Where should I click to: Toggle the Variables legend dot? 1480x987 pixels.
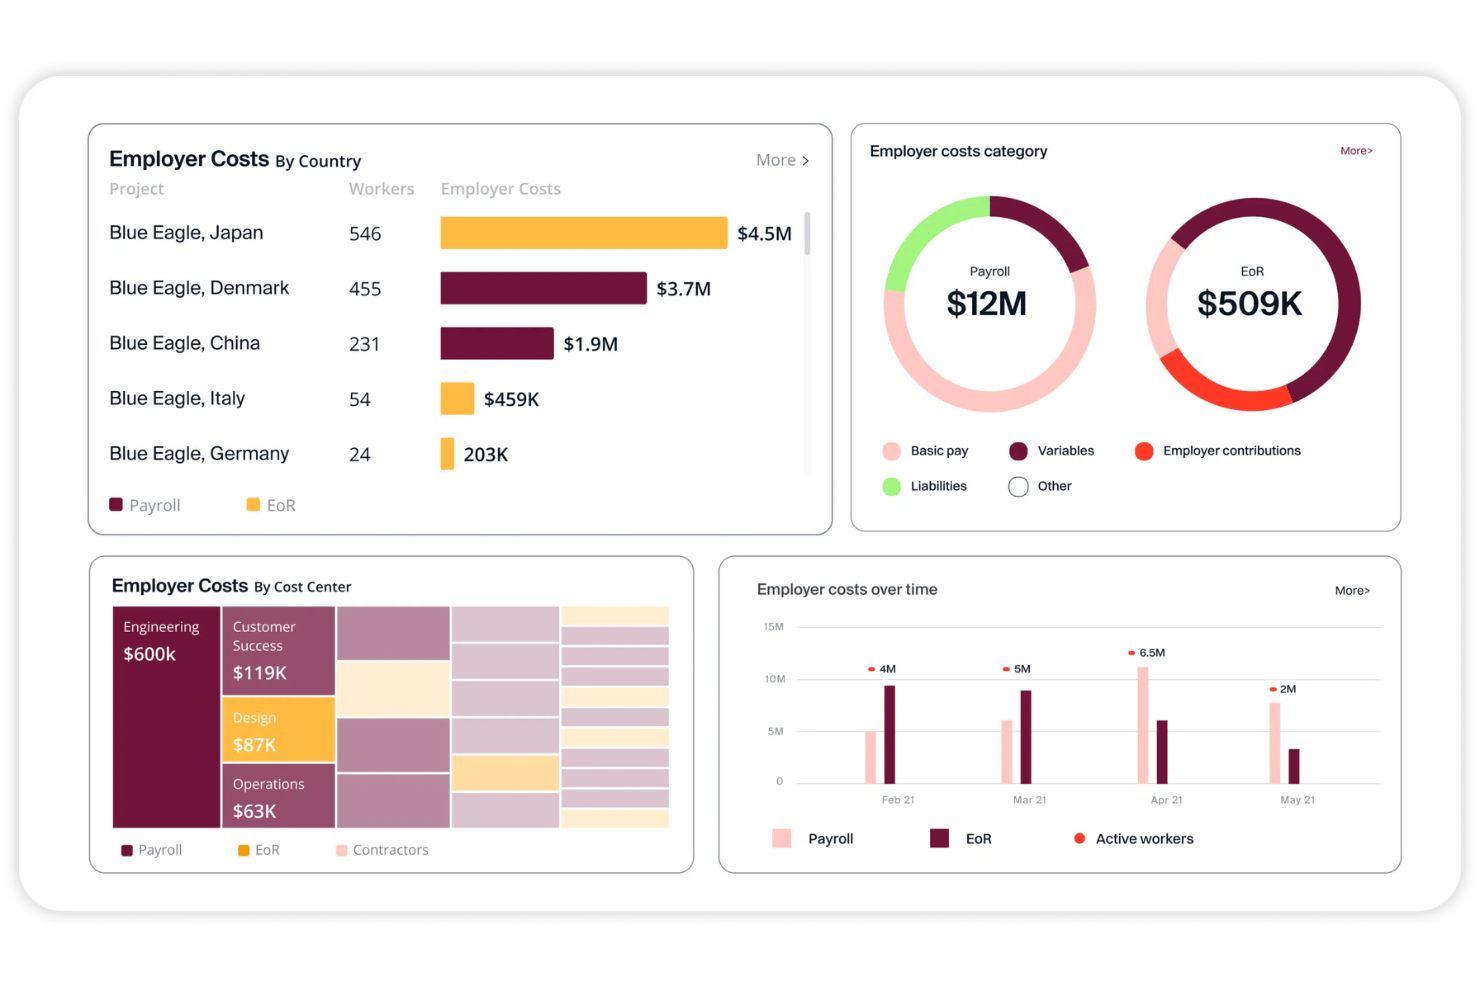click(x=1018, y=451)
